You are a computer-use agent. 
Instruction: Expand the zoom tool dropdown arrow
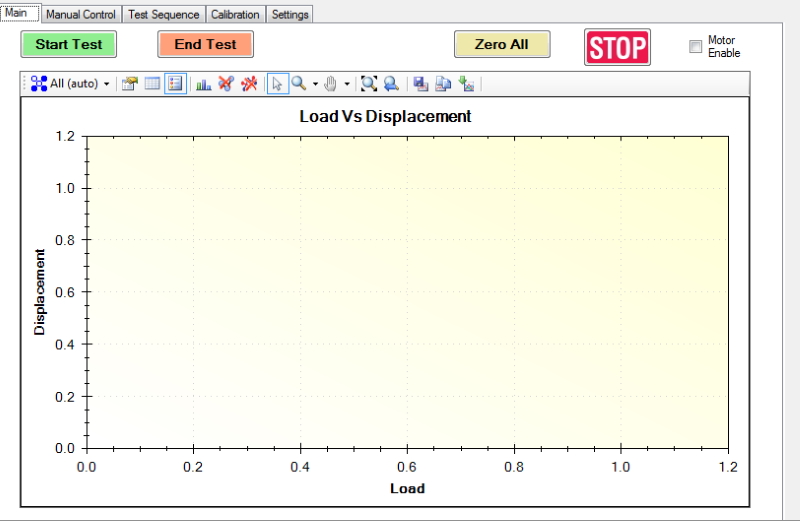click(x=315, y=84)
